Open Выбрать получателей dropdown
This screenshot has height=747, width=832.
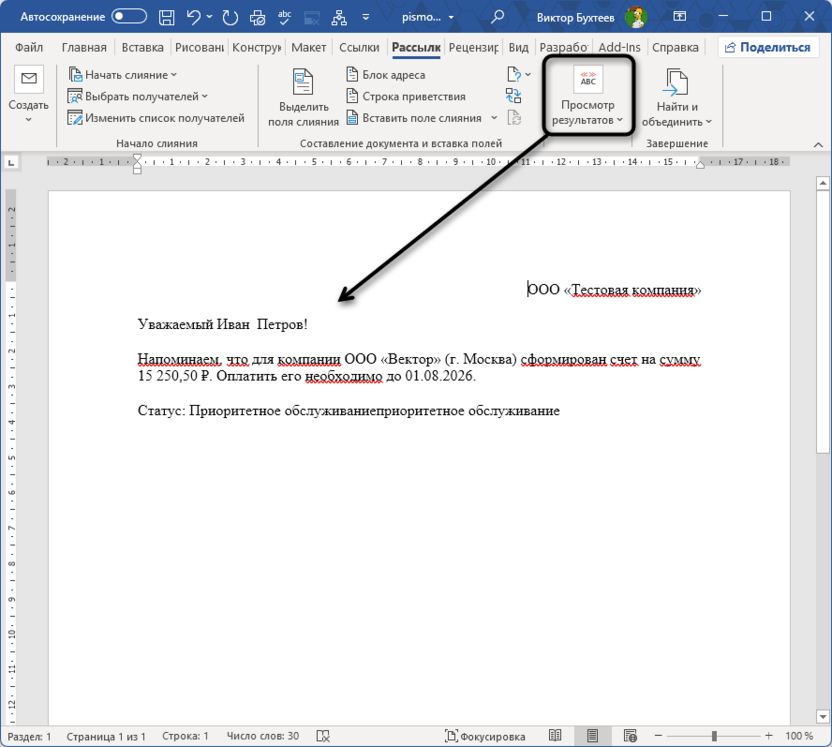tap(137, 97)
